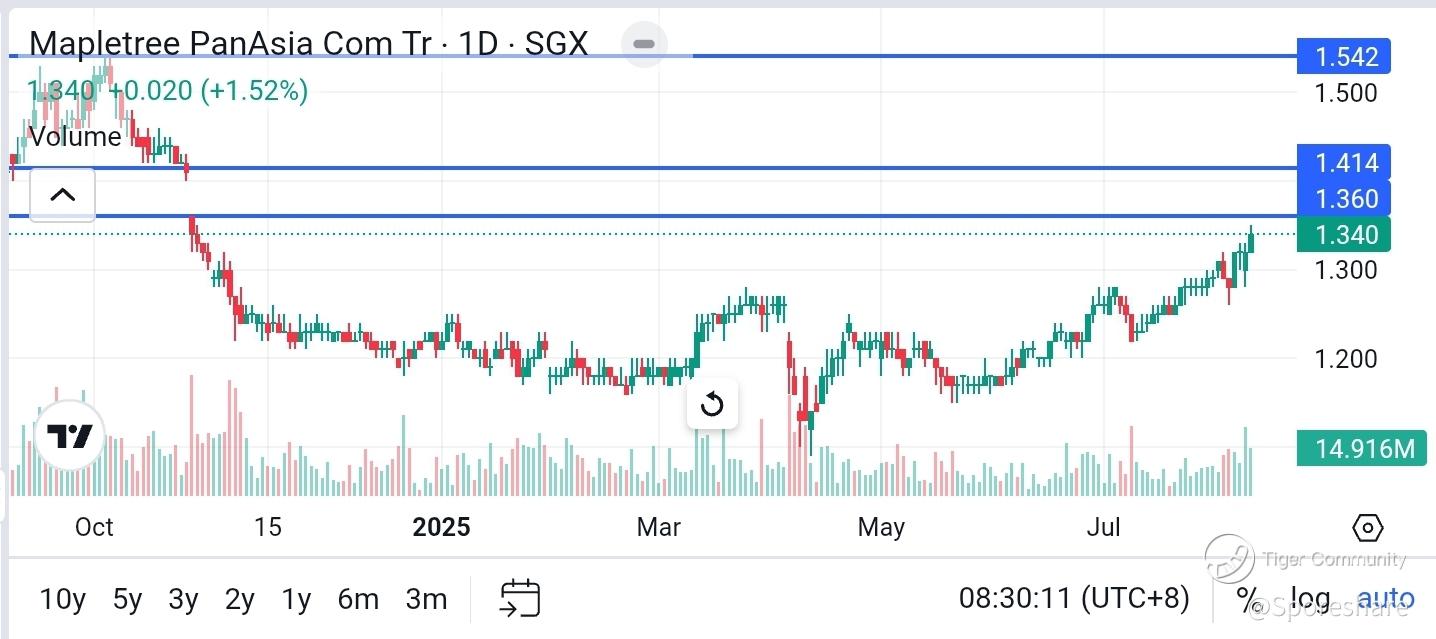The image size is (1436, 639).
Task: Switch to the 3y time range
Action: [183, 599]
